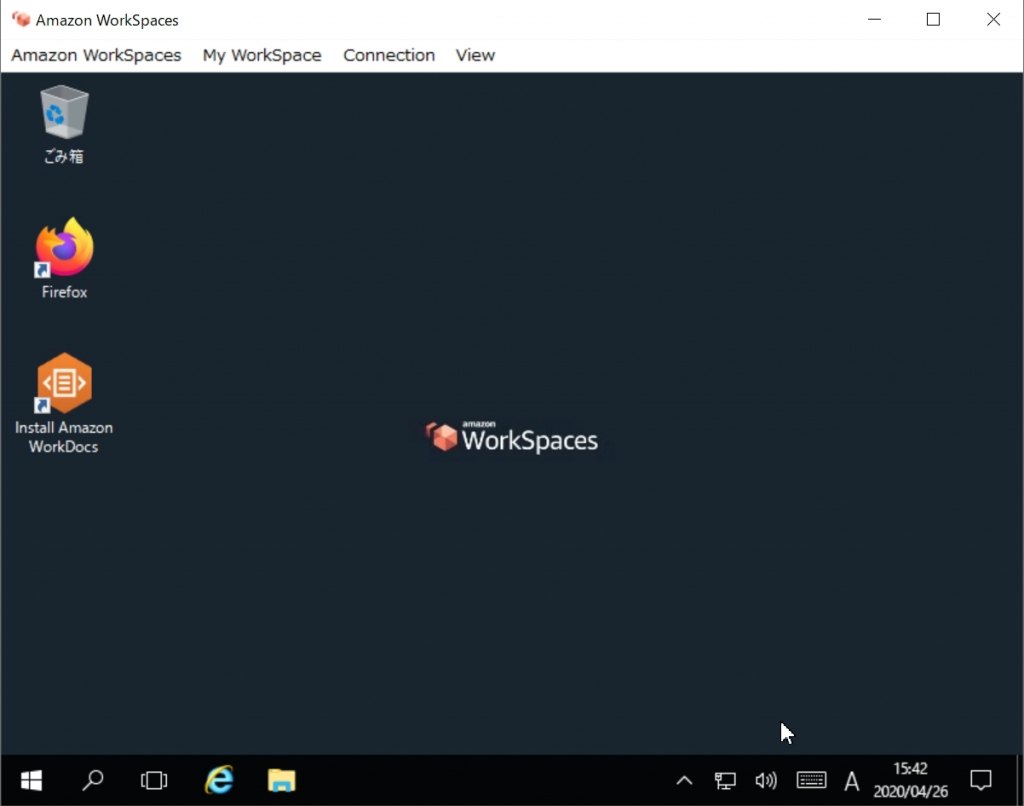Viewport: 1024px width, 806px height.
Task: Click the network status tray icon
Action: pos(725,781)
